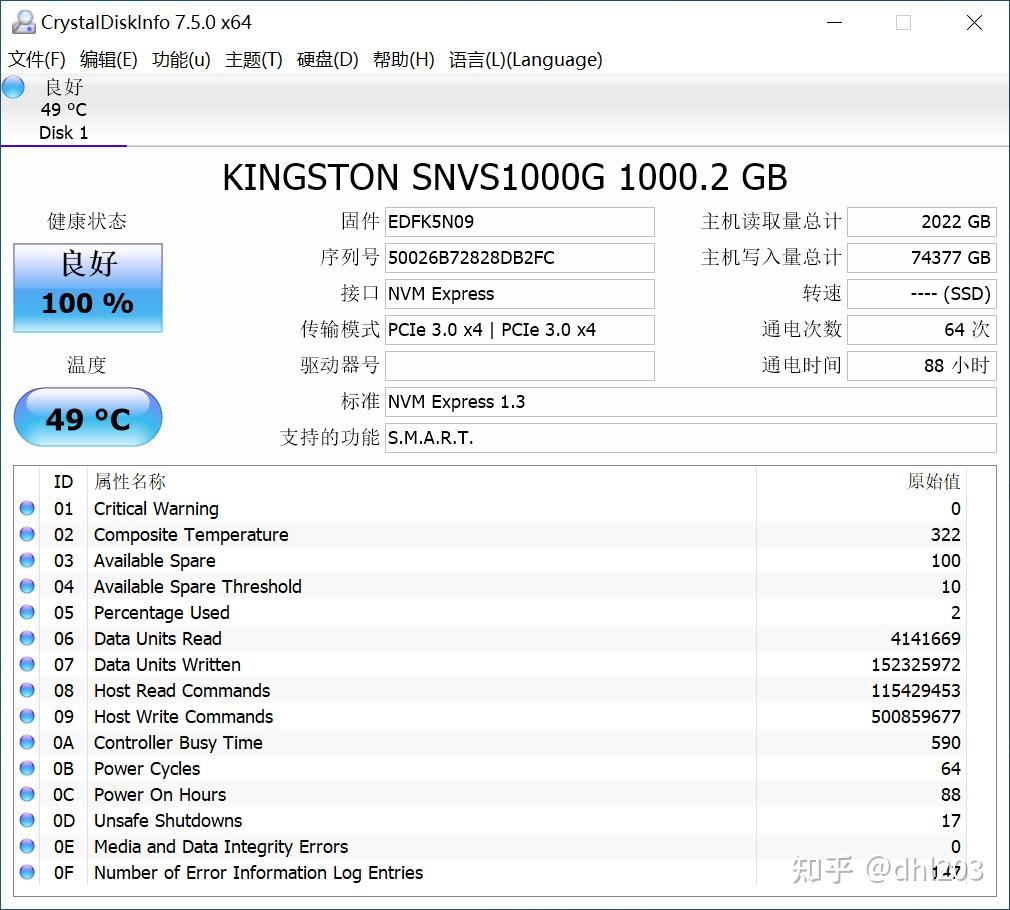Click the interface field NVM Express
Image resolution: width=1010 pixels, height=910 pixels.
coord(520,294)
